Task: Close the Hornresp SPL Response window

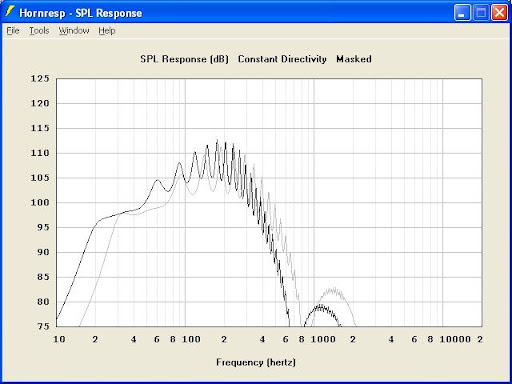Action: tap(500, 13)
